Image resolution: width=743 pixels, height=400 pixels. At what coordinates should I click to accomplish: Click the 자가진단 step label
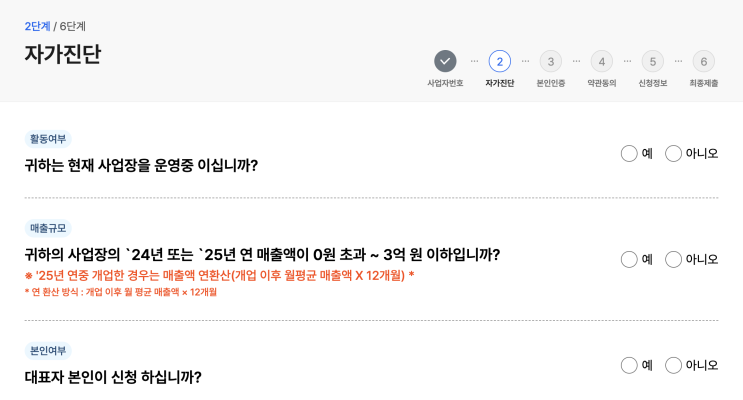(499, 84)
